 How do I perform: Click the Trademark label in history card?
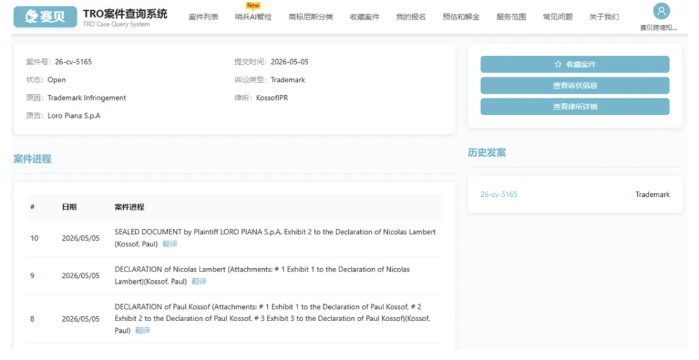(653, 194)
